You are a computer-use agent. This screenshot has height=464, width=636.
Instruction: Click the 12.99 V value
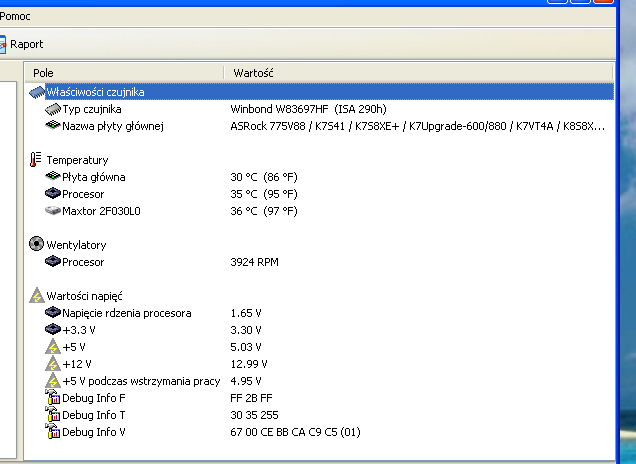(249, 364)
